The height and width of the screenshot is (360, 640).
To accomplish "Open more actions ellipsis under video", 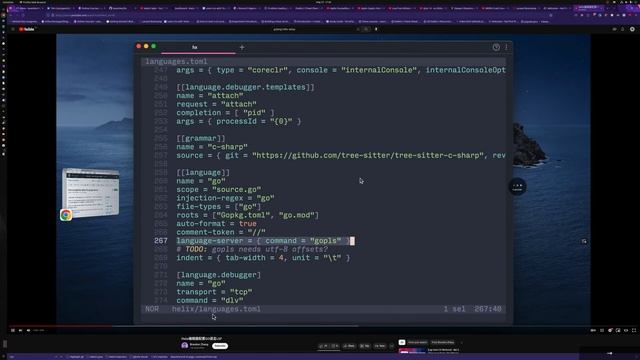I will point(391,346).
